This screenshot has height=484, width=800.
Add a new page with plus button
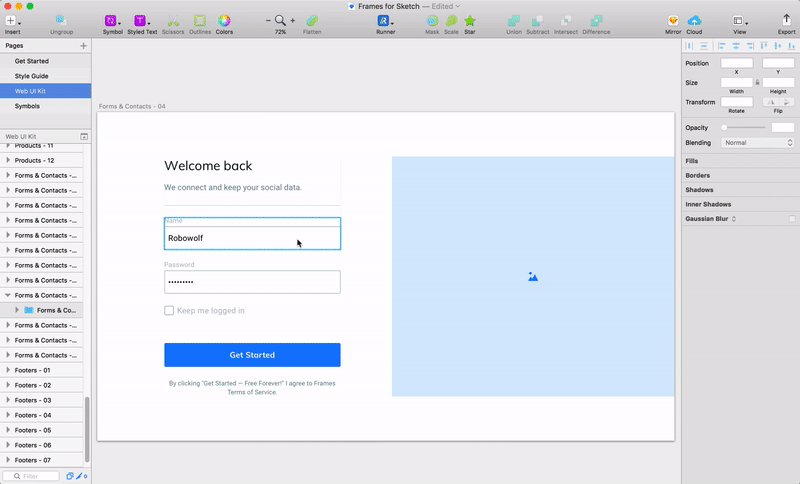click(84, 45)
